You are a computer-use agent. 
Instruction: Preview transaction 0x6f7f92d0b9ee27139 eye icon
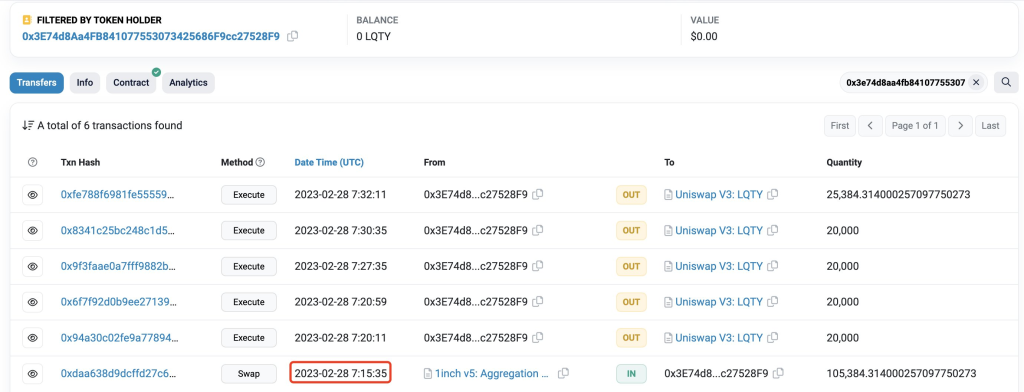pyautogui.click(x=33, y=302)
